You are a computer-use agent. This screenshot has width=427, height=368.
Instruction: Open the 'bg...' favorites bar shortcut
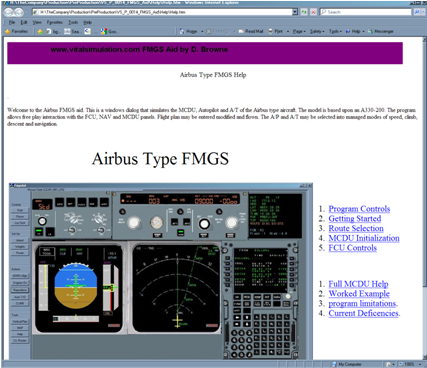52,31
